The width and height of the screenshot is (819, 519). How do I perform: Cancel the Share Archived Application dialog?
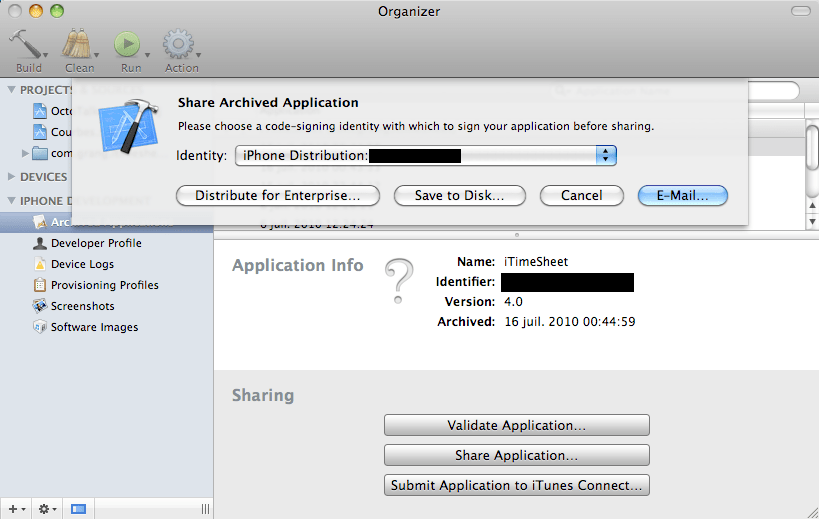tap(581, 196)
